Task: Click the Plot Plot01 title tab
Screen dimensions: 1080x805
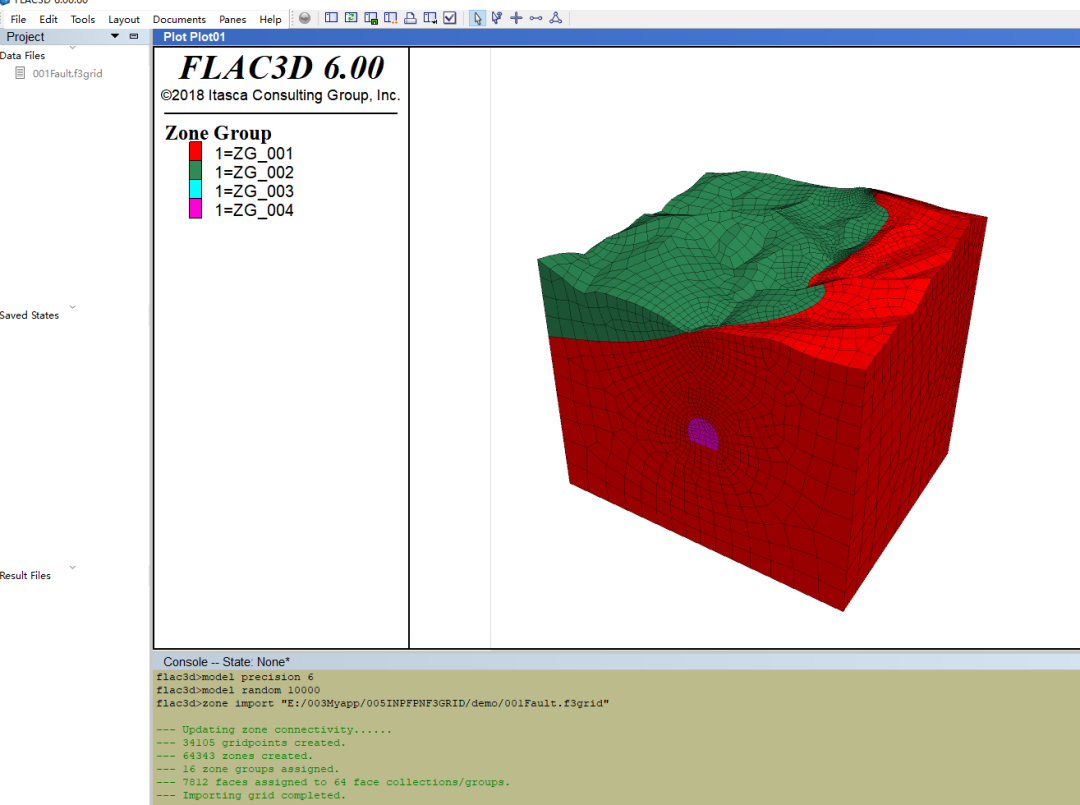Action: (194, 37)
